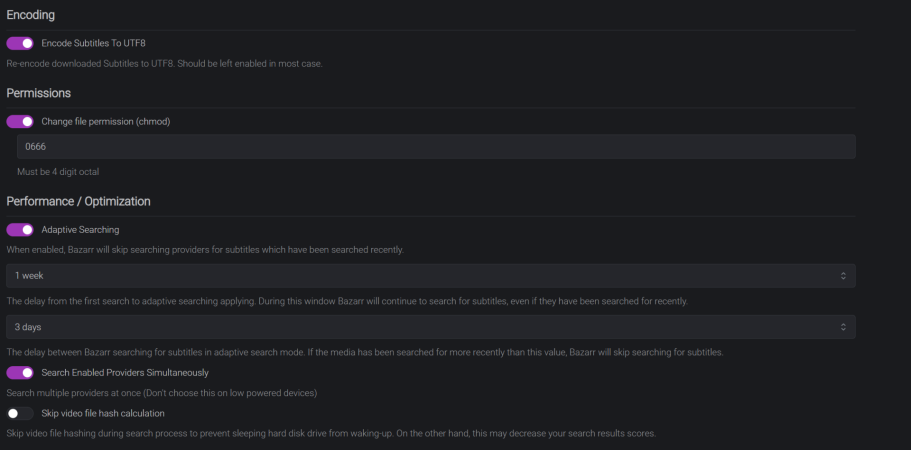Enable the Skip video file hash switch
This screenshot has width=911, height=450.
pos(20,413)
